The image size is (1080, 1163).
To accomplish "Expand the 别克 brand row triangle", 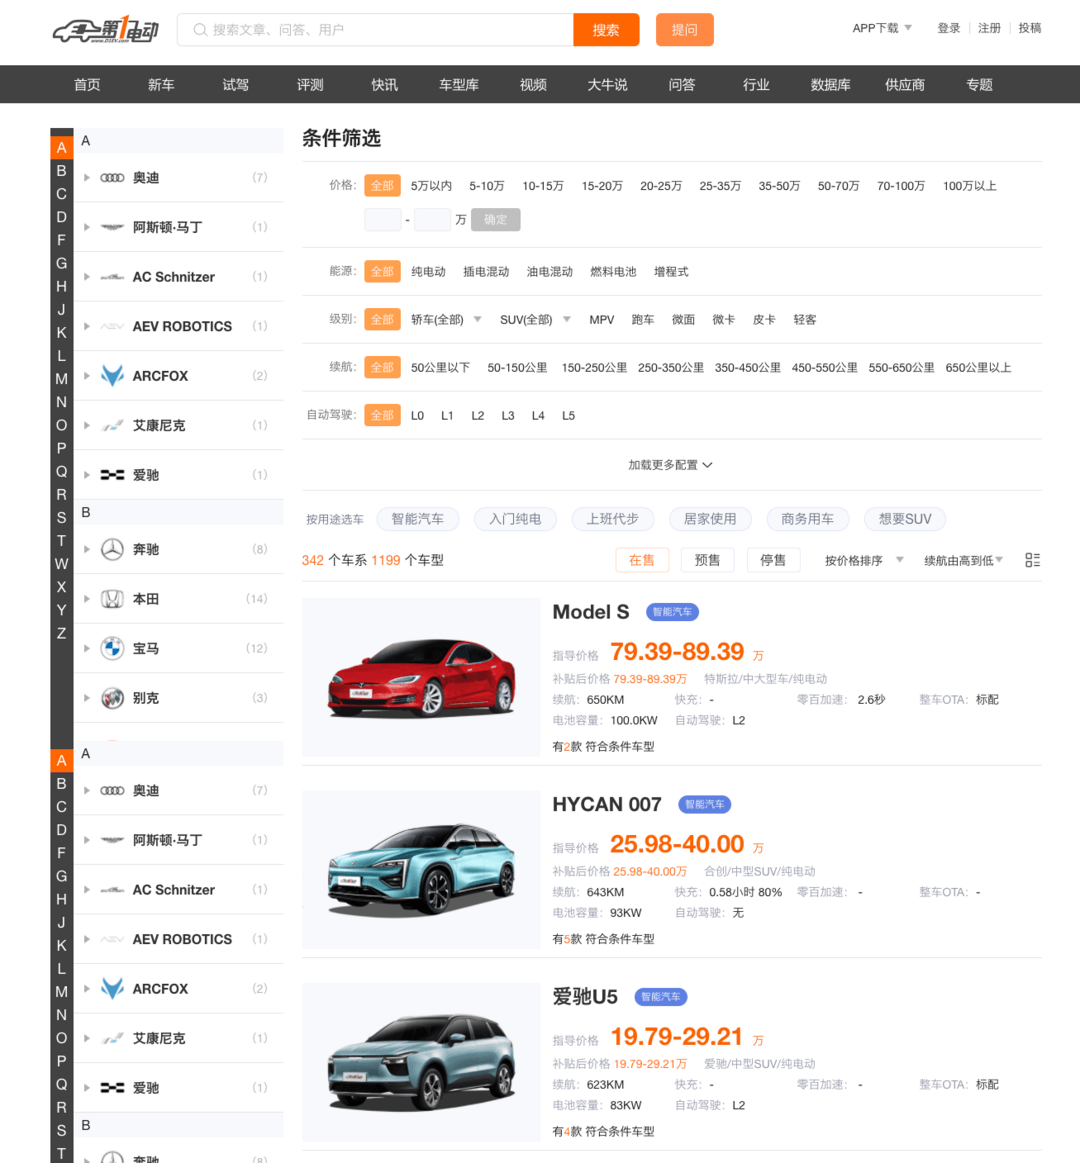I will point(87,698).
